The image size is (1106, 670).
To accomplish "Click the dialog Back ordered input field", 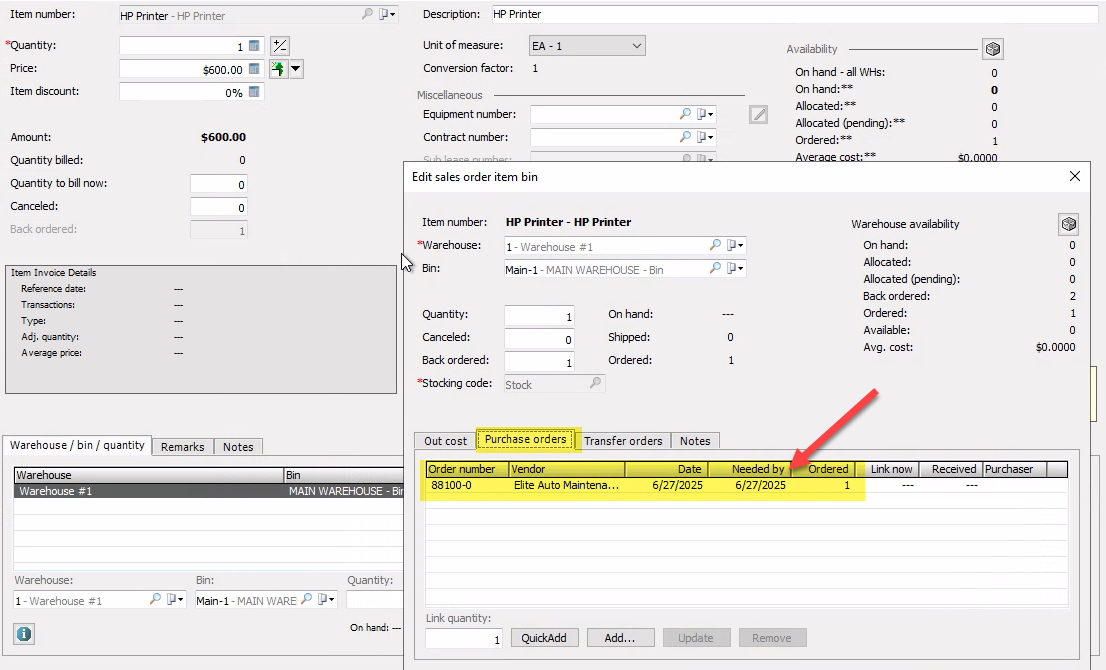I will coord(539,361).
